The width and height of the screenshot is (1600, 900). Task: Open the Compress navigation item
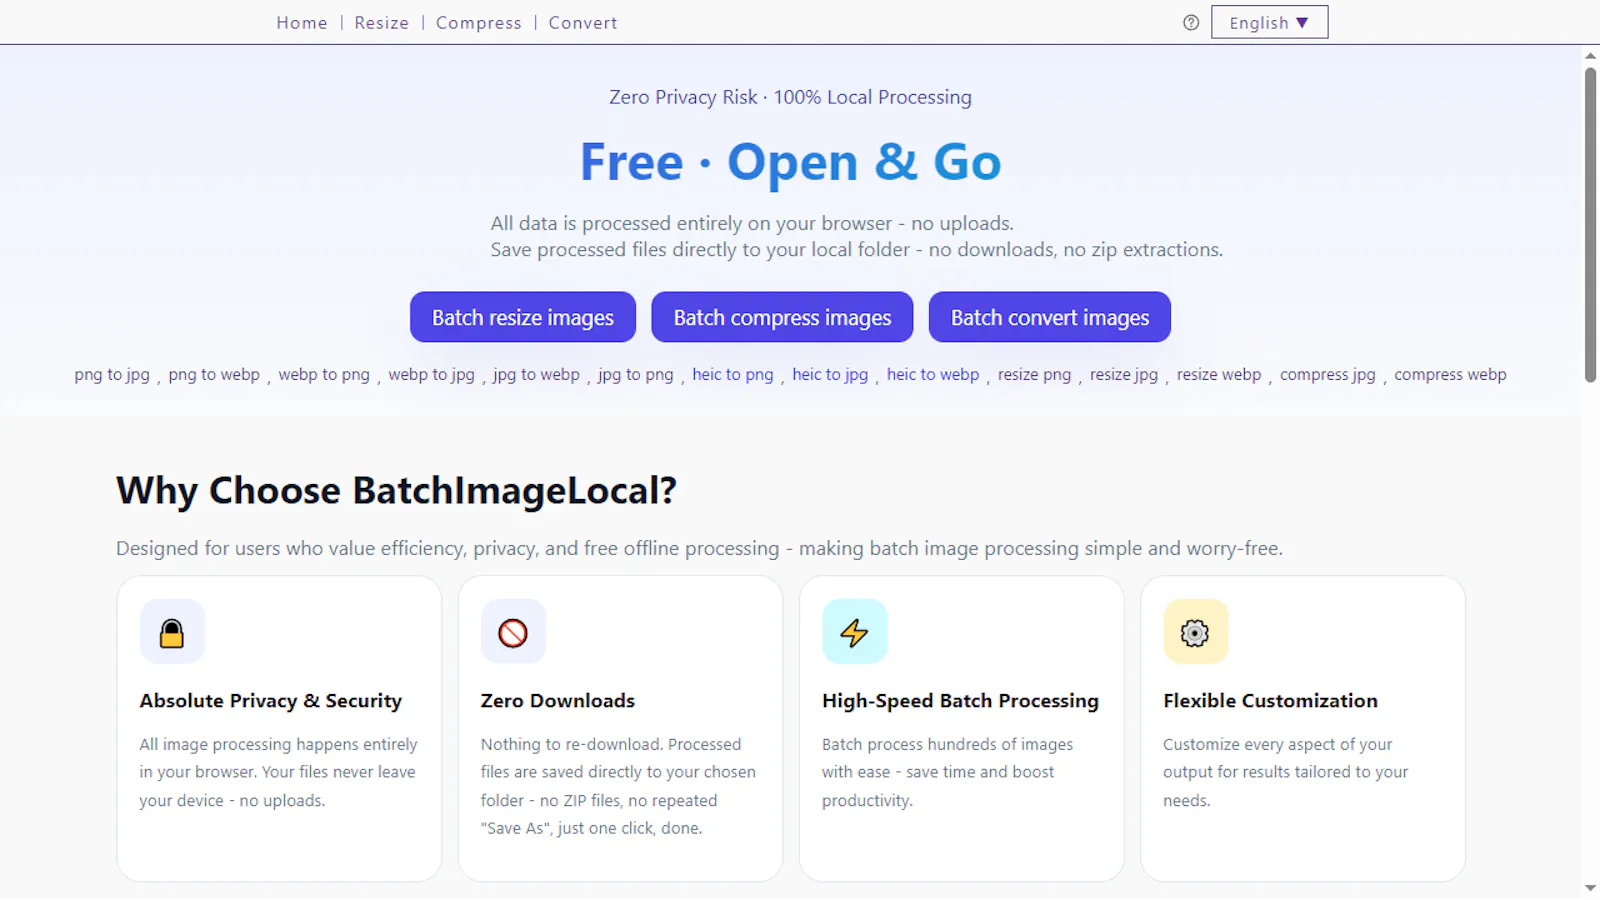[x=479, y=23]
